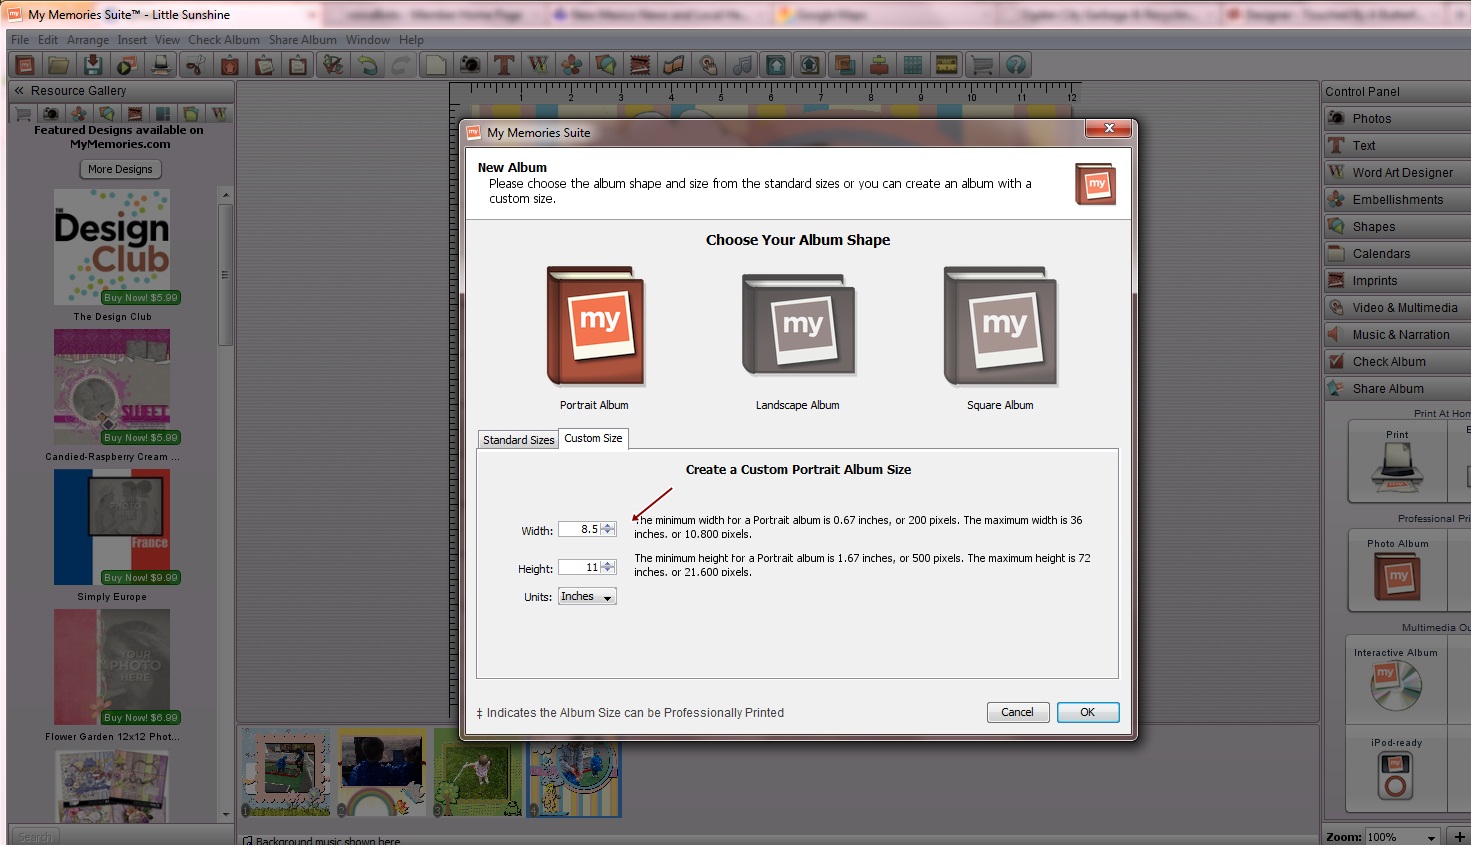Open the Arrange menu
The width and height of the screenshot is (1471, 845).
pos(88,40)
